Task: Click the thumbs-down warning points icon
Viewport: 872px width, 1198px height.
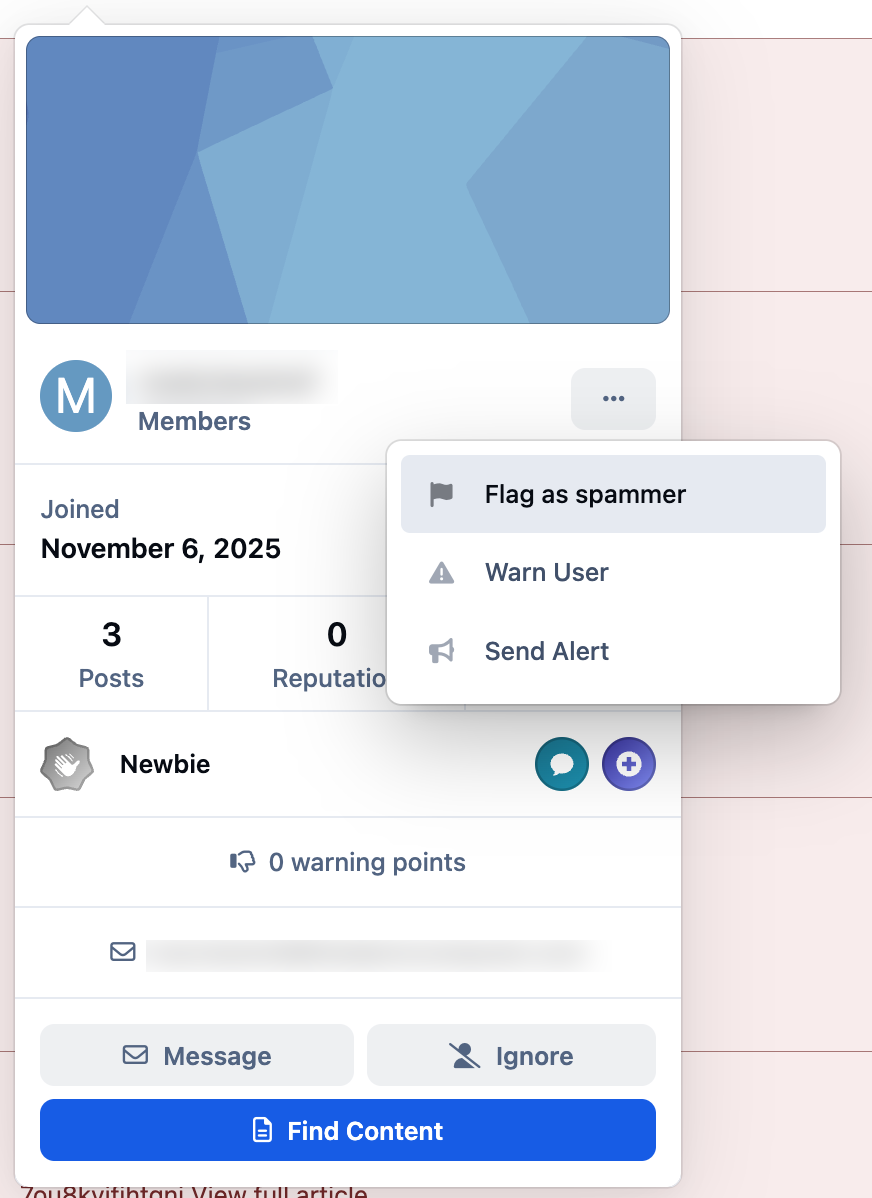Action: coord(243,863)
